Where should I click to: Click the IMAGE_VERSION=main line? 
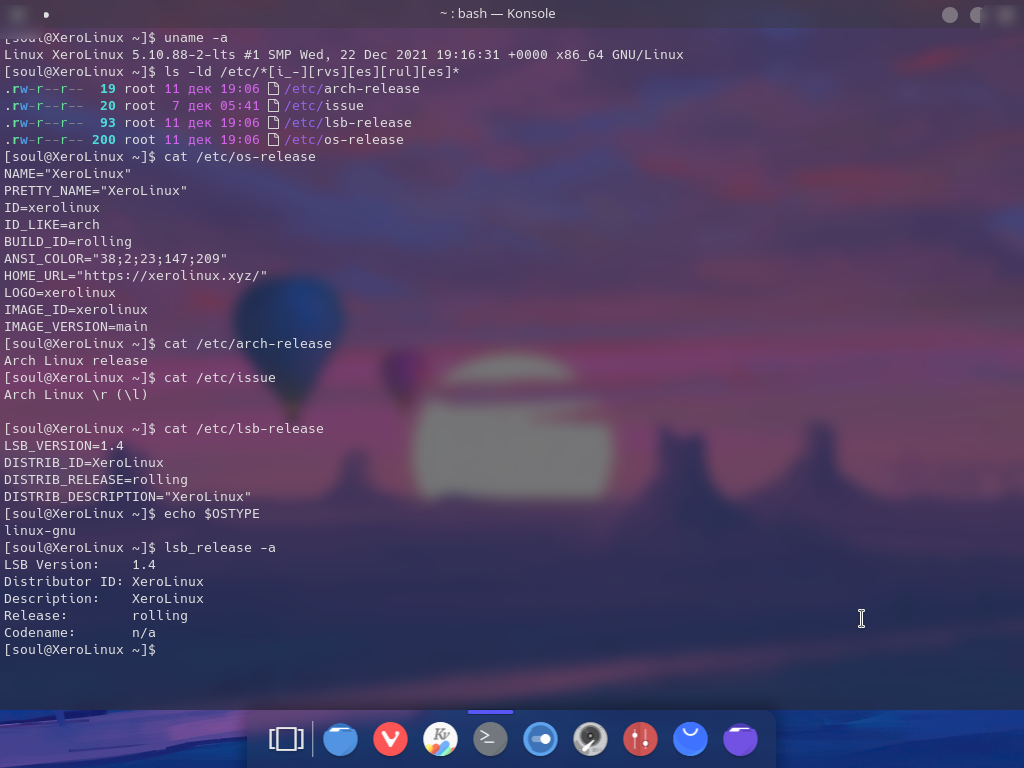(x=76, y=327)
